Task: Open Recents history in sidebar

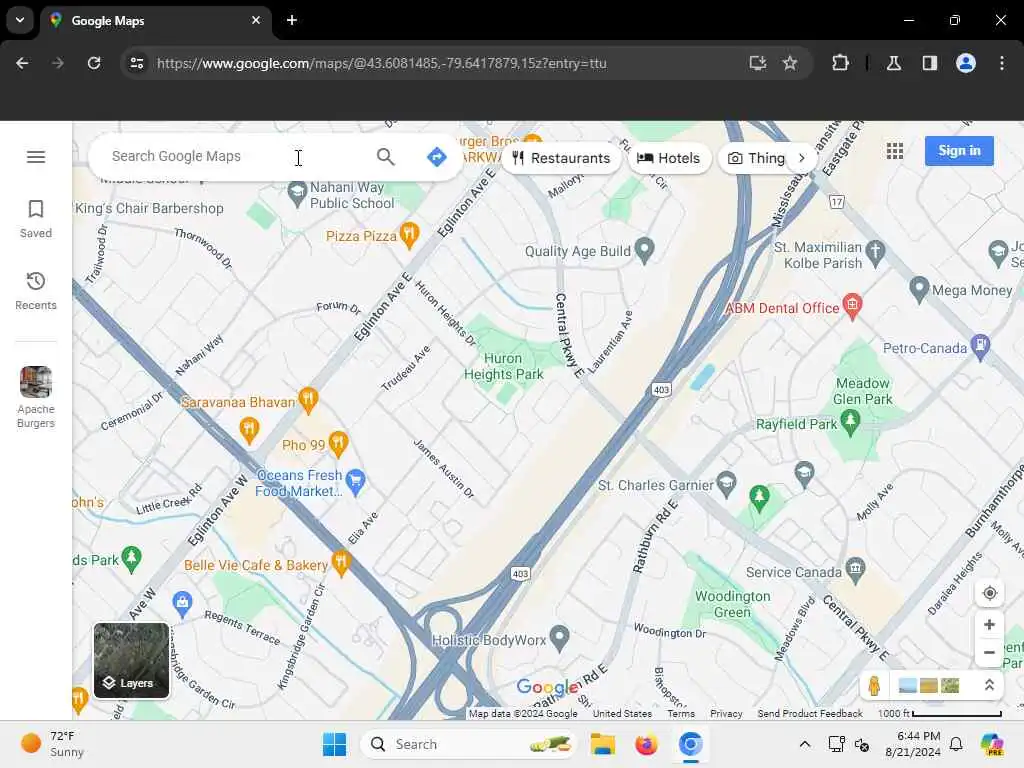Action: [x=36, y=291]
